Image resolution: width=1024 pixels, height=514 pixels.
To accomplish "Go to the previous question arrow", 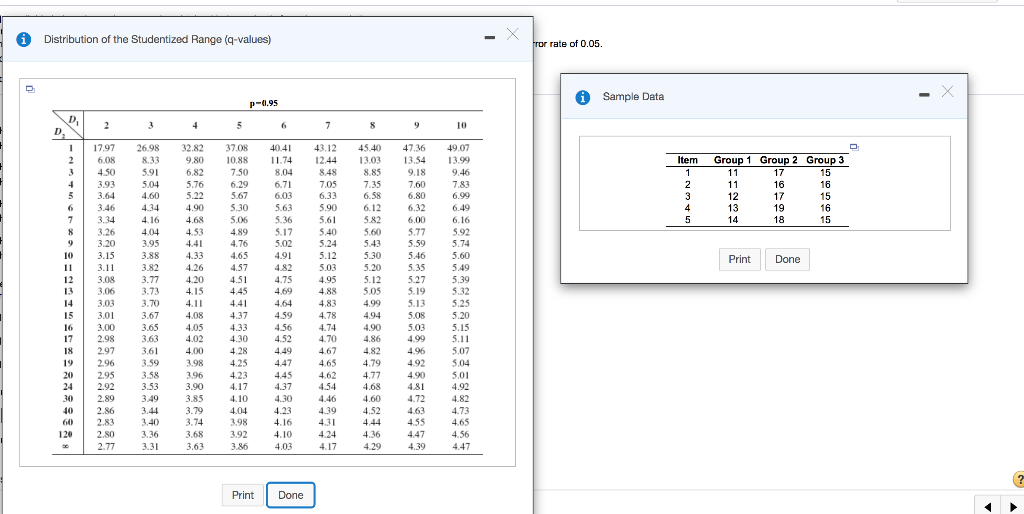I will coord(989,507).
